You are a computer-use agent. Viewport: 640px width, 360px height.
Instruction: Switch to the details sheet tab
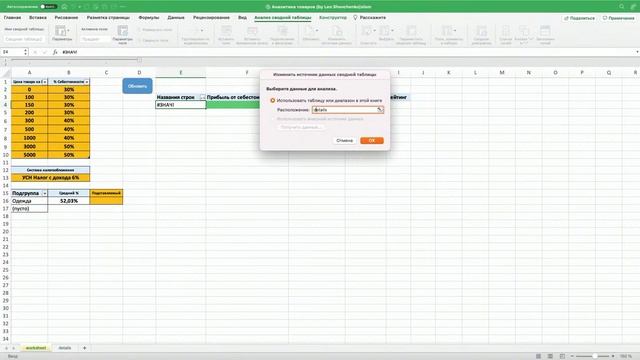(x=64, y=348)
